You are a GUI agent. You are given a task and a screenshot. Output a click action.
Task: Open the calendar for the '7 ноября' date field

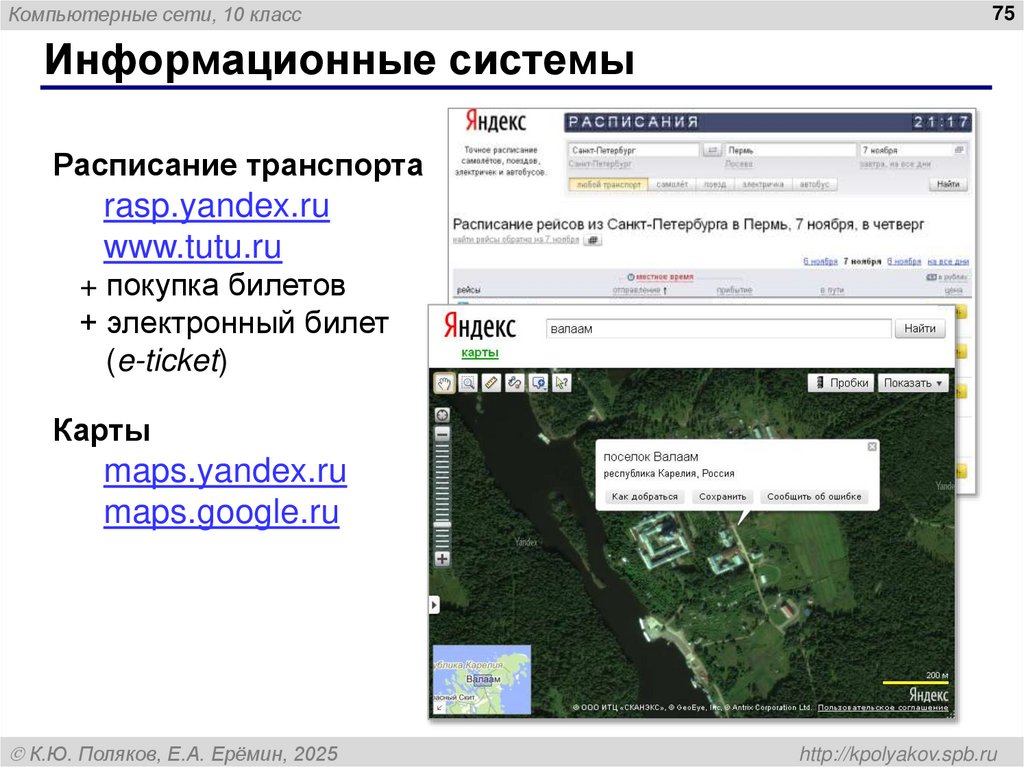(958, 151)
